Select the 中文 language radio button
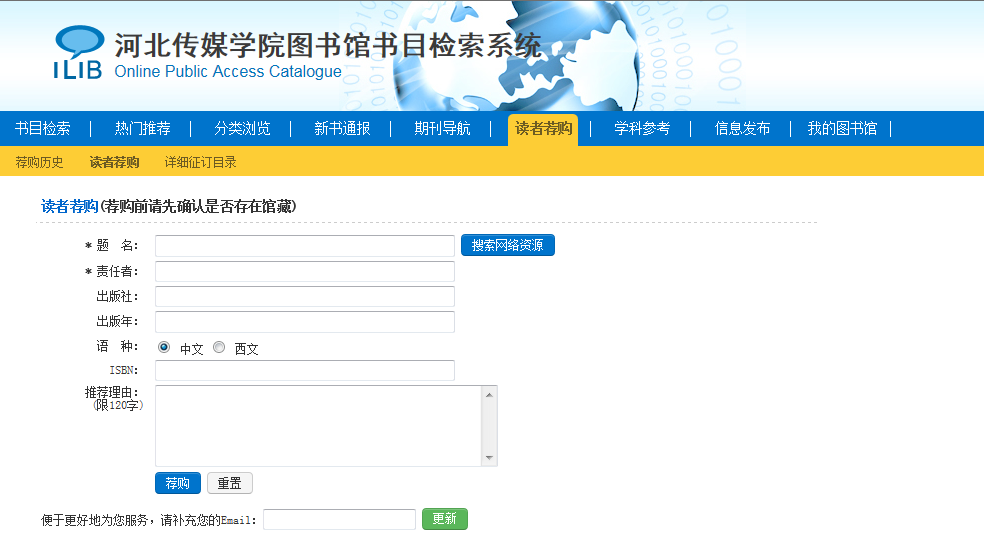The height and width of the screenshot is (536, 984). pyautogui.click(x=164, y=347)
